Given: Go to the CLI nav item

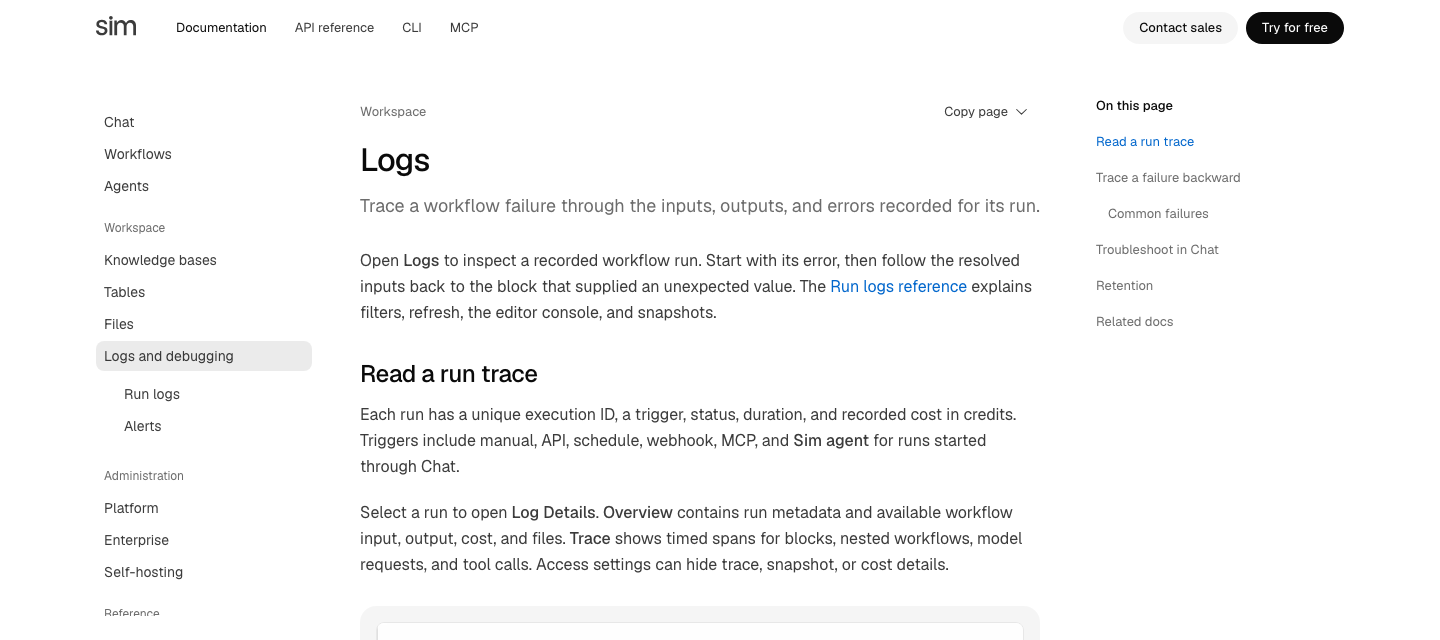Looking at the screenshot, I should pos(412,28).
